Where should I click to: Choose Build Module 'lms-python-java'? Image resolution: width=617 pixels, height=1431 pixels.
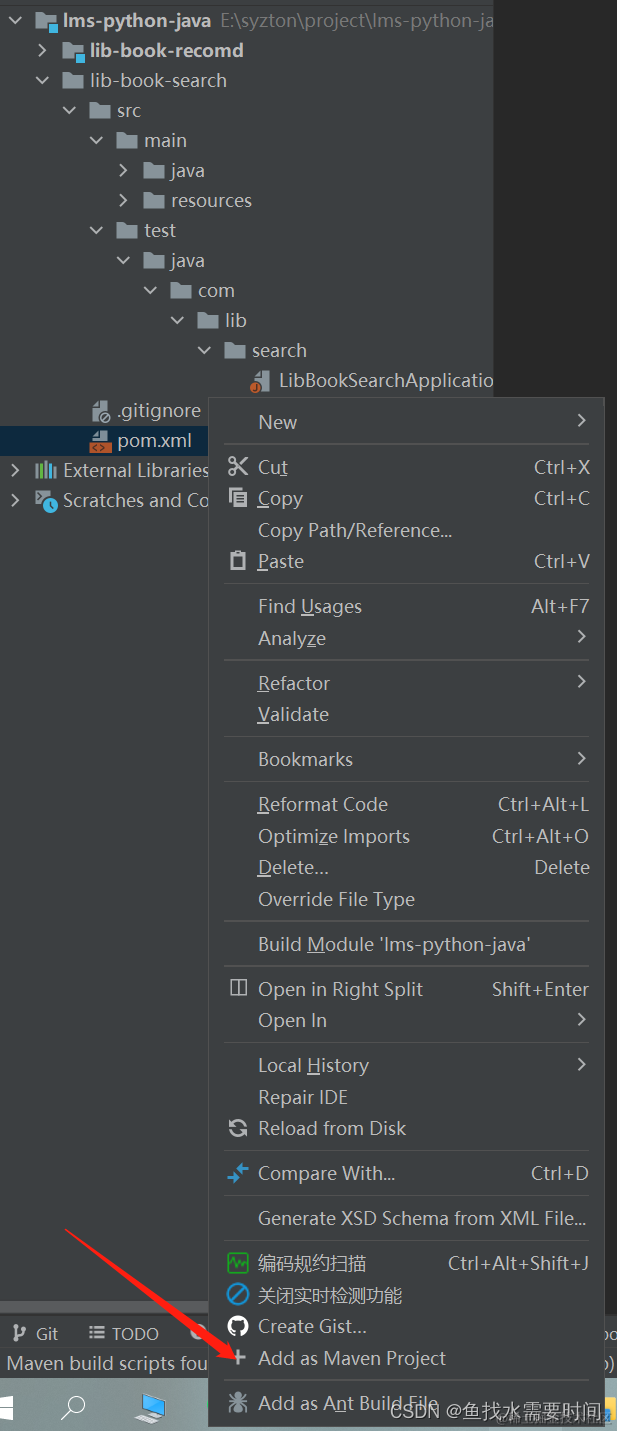point(394,944)
